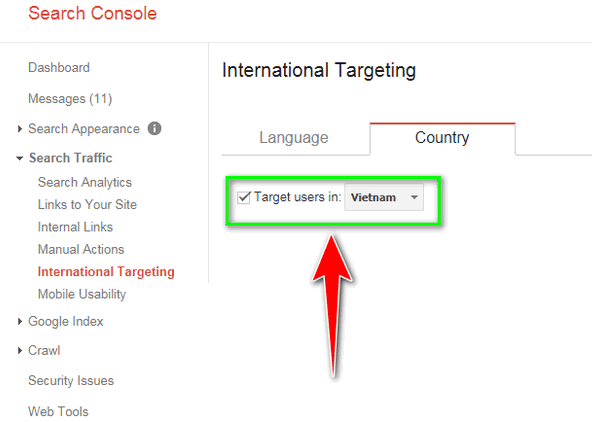Open the Mobile Usability report
592x422 pixels.
point(82,294)
